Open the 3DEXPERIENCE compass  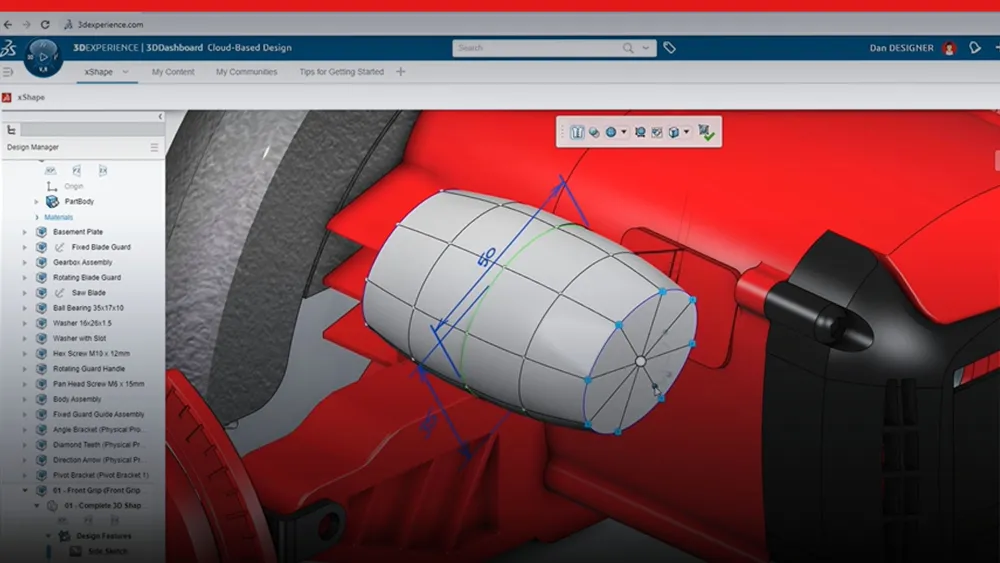[43, 57]
